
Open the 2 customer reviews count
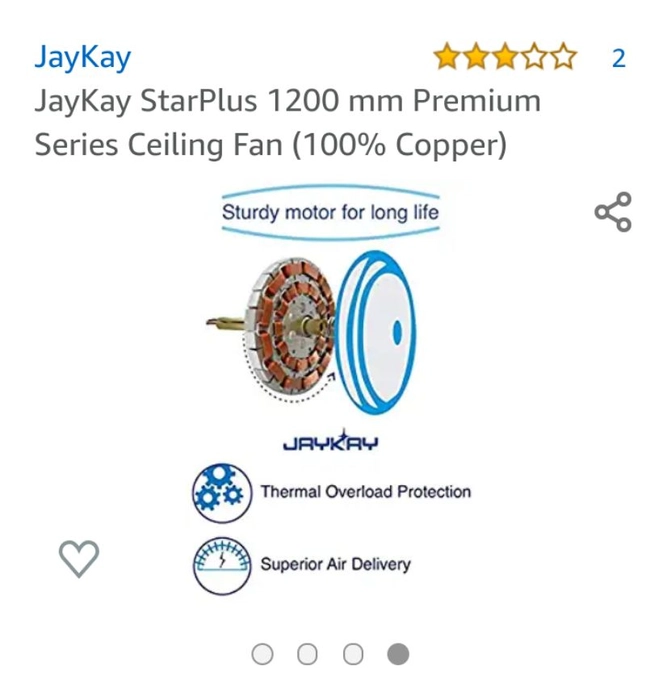pyautogui.click(x=619, y=58)
